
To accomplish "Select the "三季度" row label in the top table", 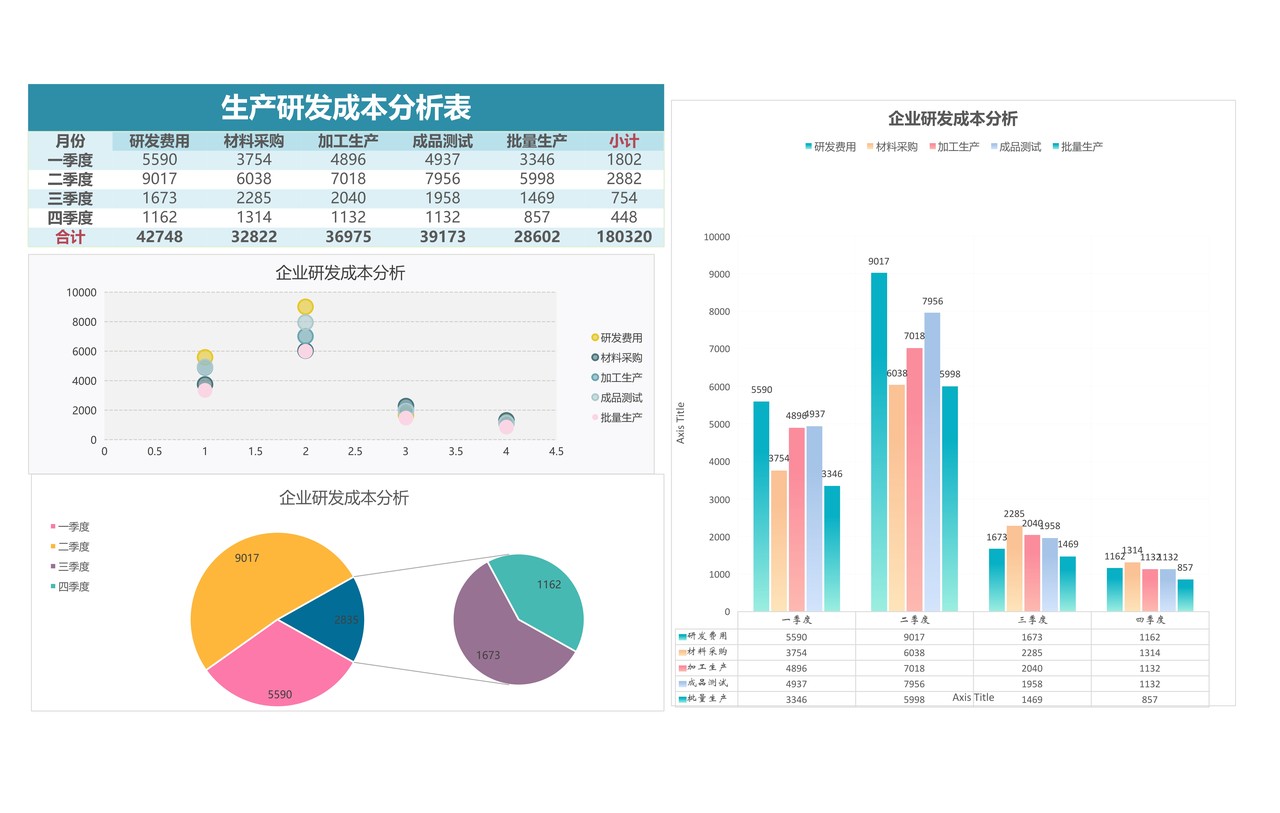I will [70, 198].
